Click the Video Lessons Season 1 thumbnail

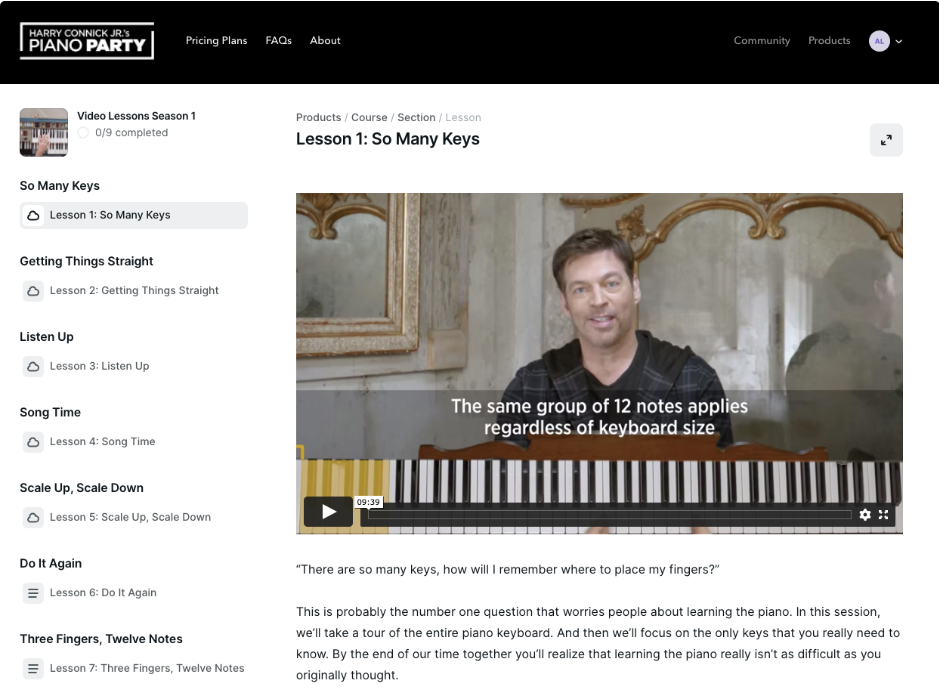point(44,132)
